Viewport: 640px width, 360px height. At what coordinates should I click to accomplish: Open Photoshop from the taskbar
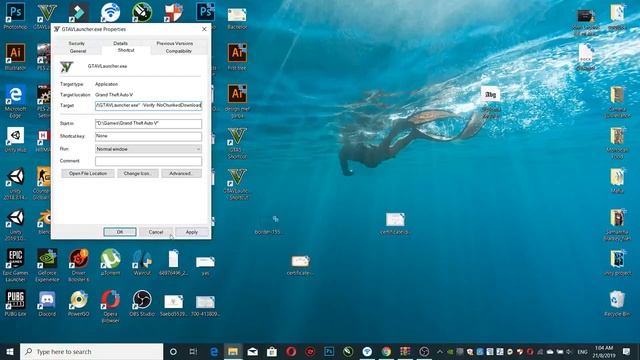click(x=329, y=351)
